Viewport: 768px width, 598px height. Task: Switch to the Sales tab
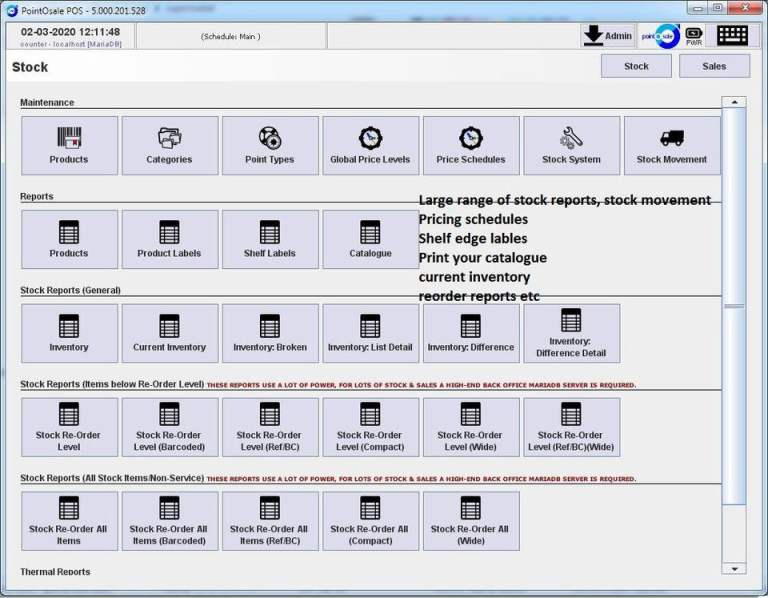point(714,66)
